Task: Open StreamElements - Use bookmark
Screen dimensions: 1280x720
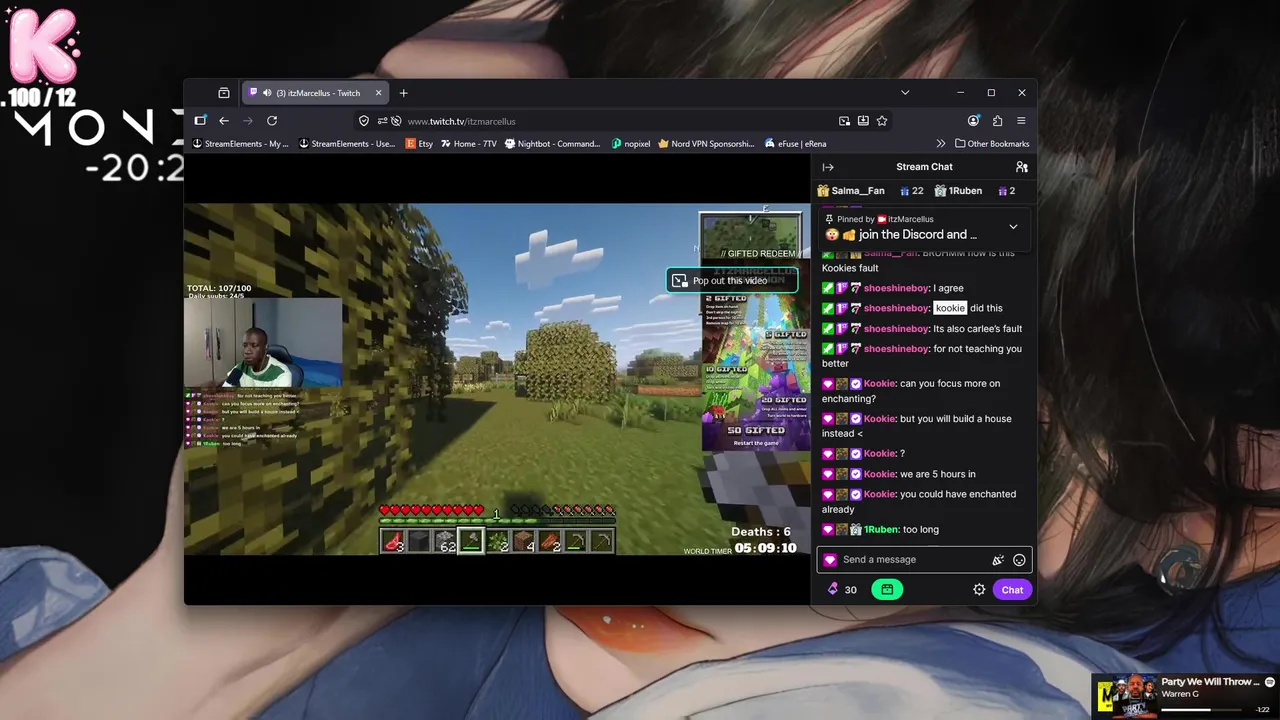Action: click(x=347, y=144)
